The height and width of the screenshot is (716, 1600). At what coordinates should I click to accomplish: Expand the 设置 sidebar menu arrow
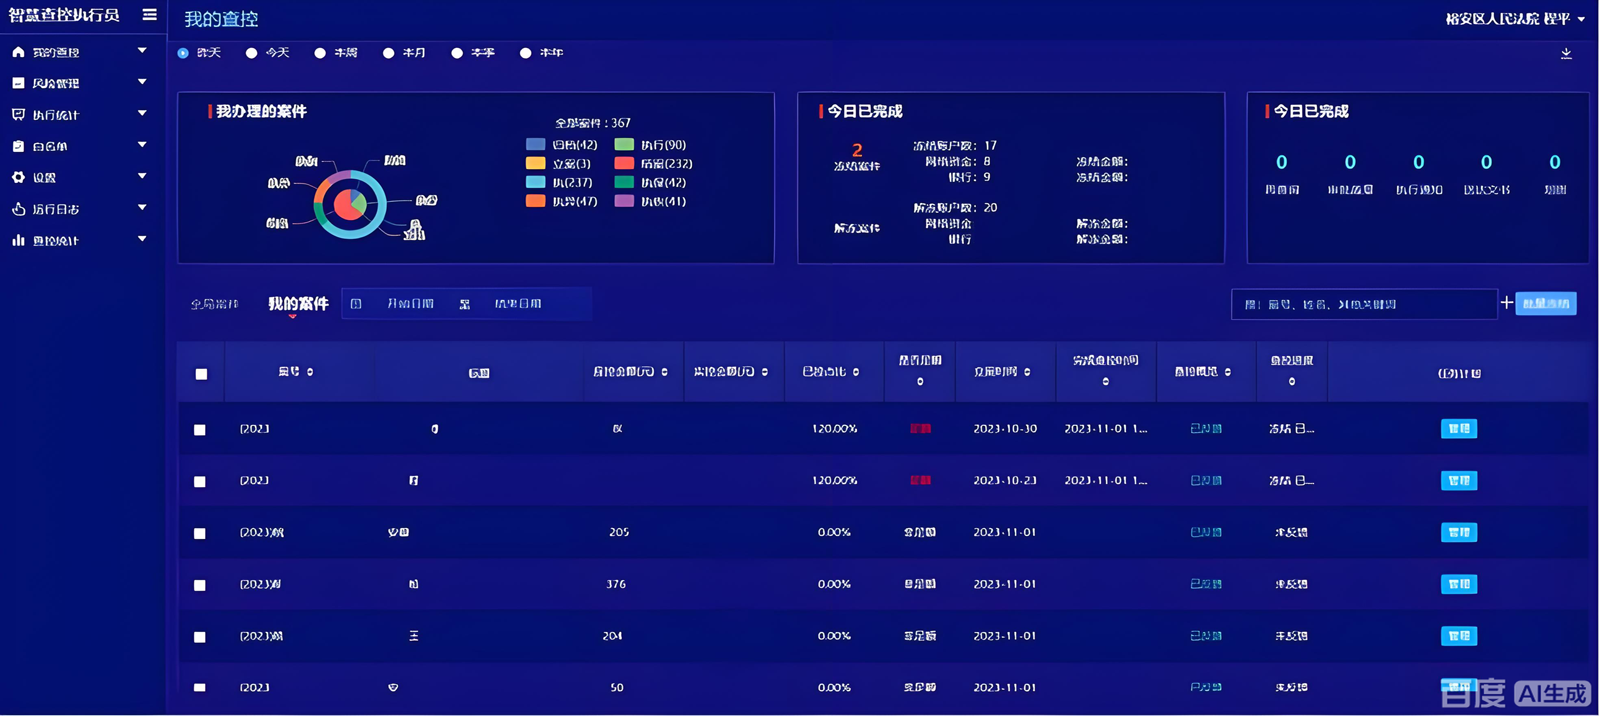pos(142,176)
